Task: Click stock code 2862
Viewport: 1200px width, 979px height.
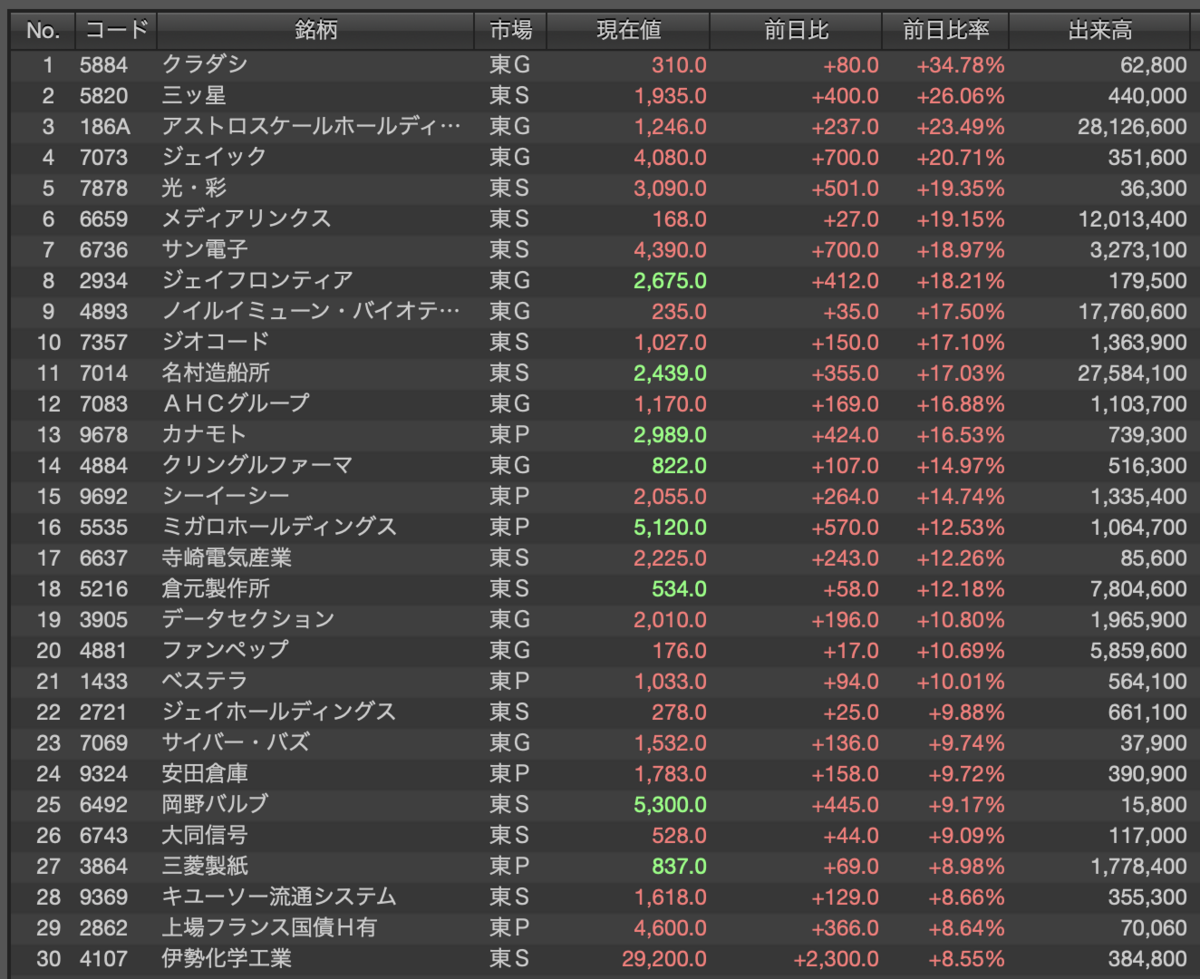Action: [103, 927]
